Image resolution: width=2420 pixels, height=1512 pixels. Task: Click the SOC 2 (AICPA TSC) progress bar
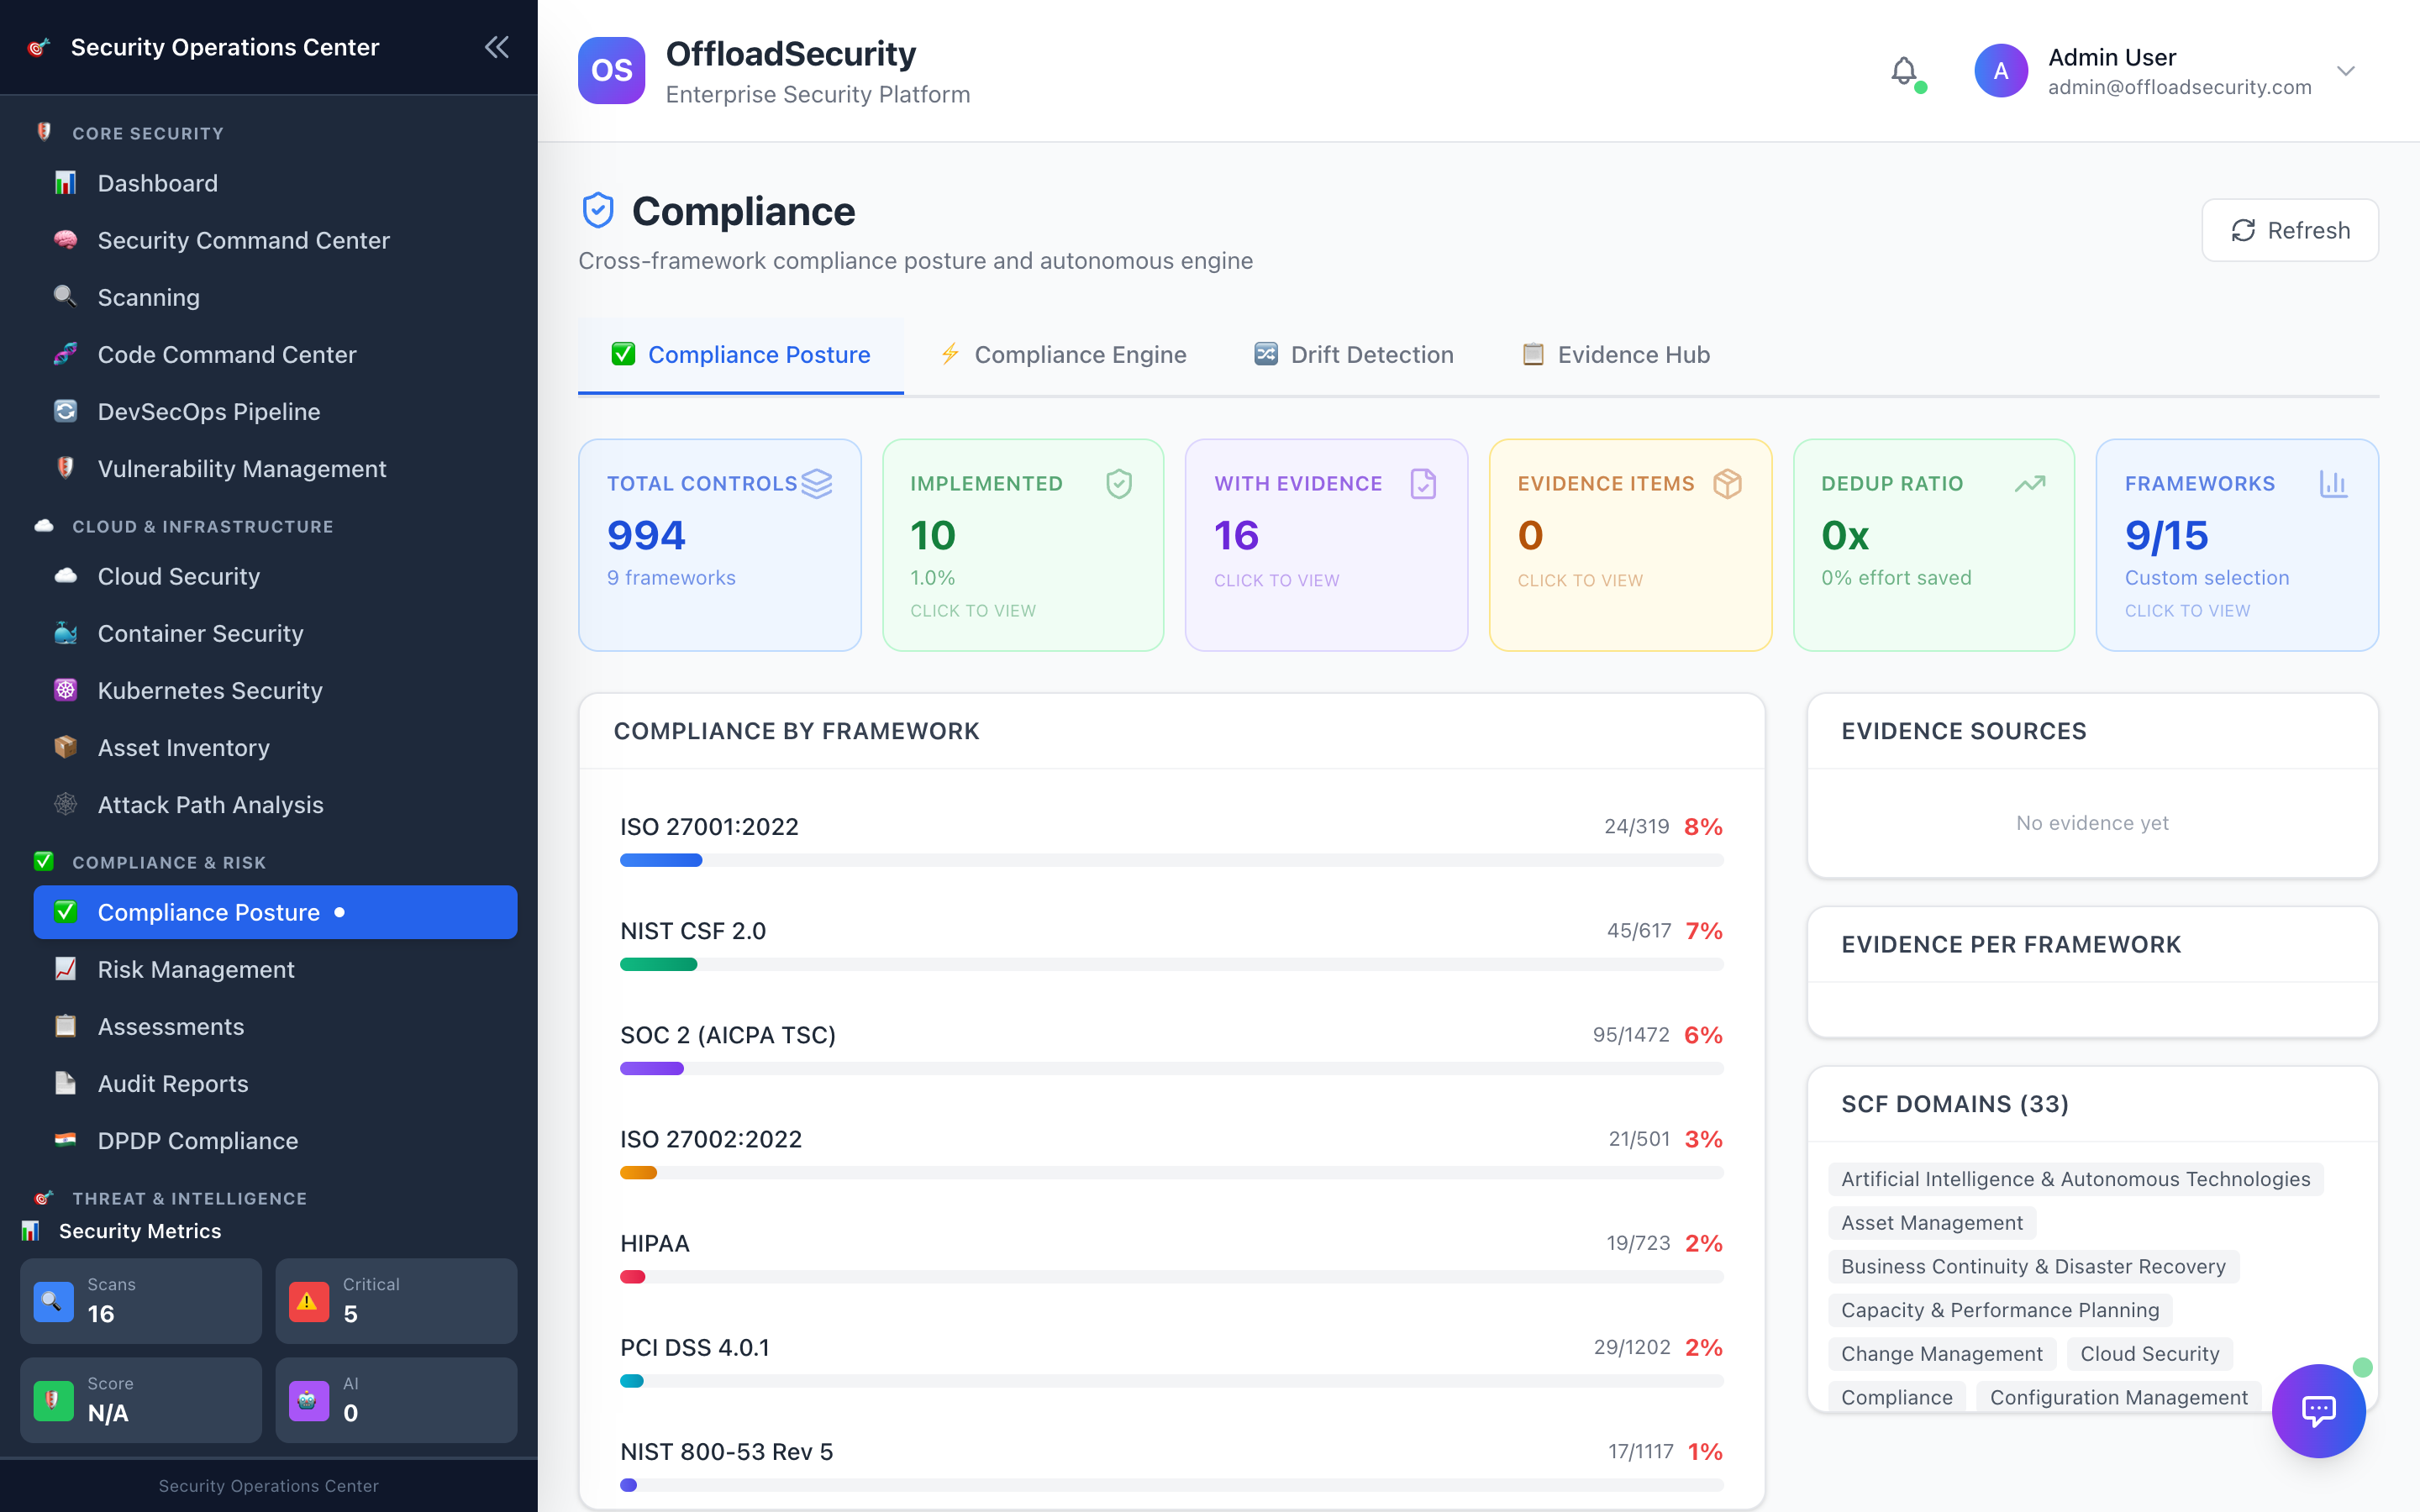click(x=1171, y=1068)
